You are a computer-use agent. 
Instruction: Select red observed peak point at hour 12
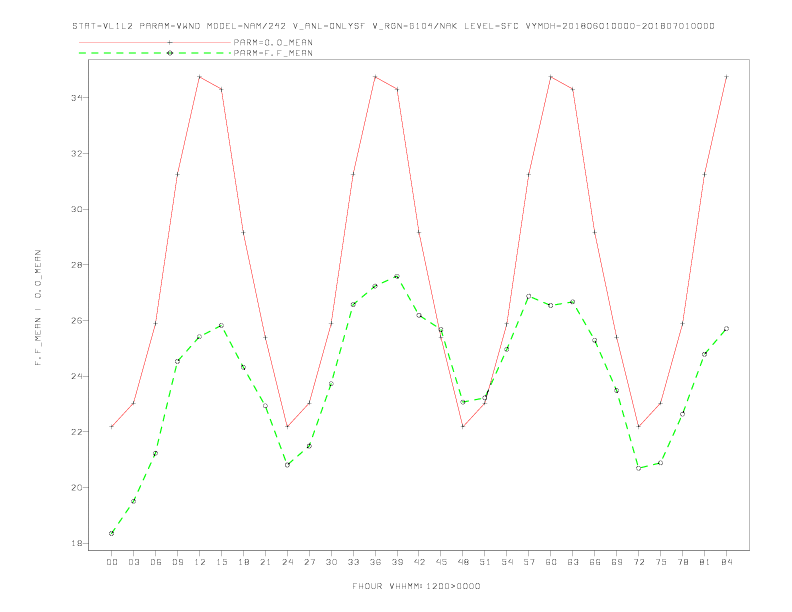pos(200,77)
